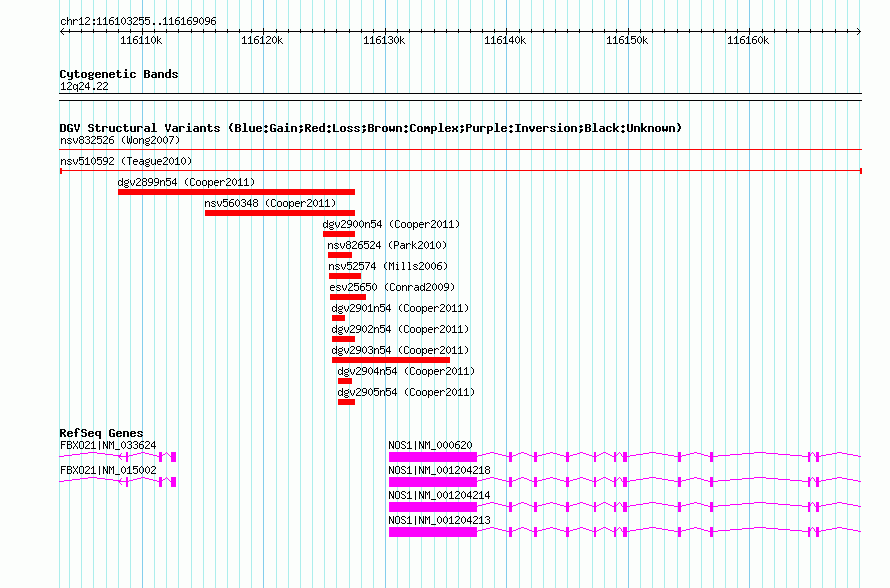890x588 pixels.
Task: Open variant dgv2899n54 (Cooper2011) label
Action: pyautogui.click(x=186, y=182)
